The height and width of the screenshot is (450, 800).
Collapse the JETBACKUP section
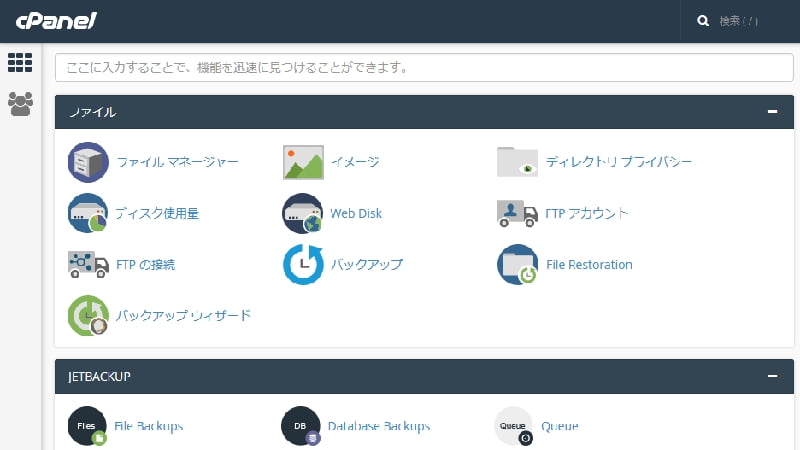pos(772,376)
